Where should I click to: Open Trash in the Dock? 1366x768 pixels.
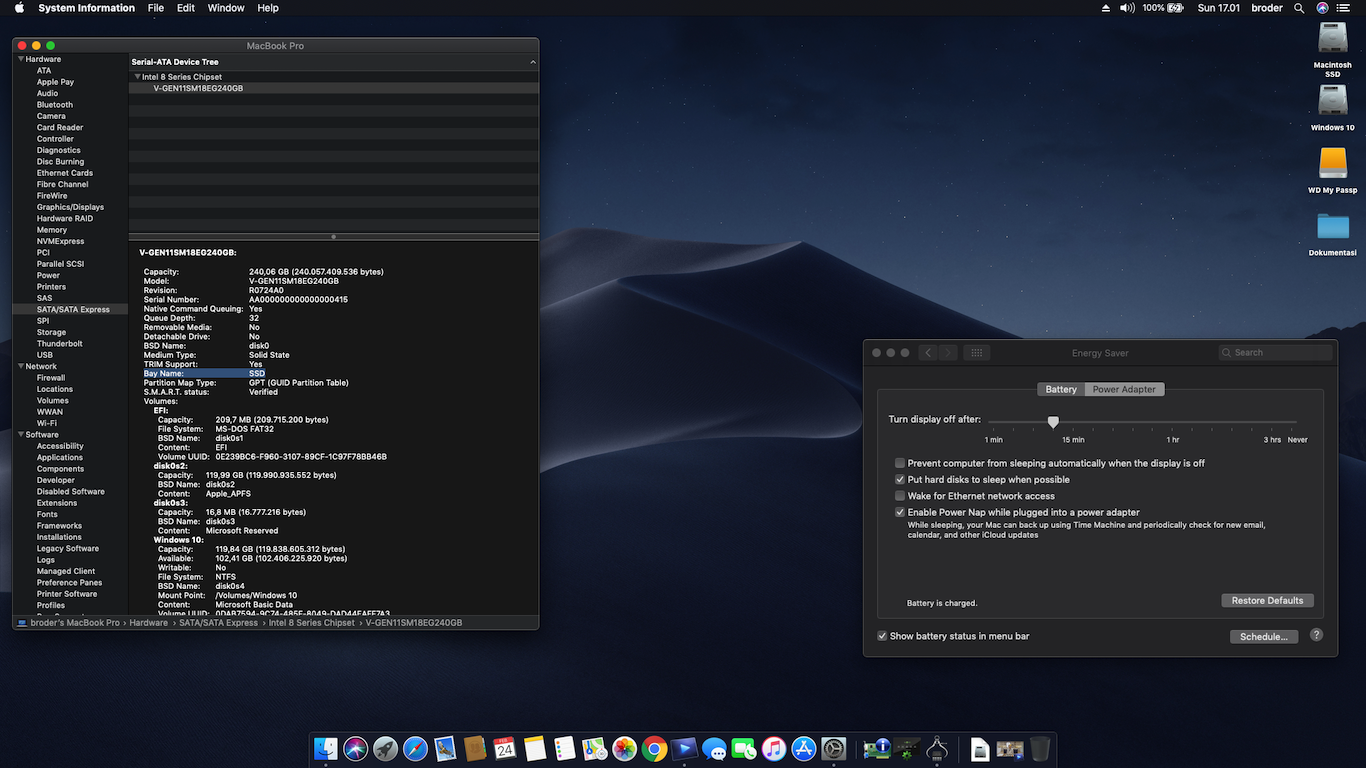[x=1040, y=749]
